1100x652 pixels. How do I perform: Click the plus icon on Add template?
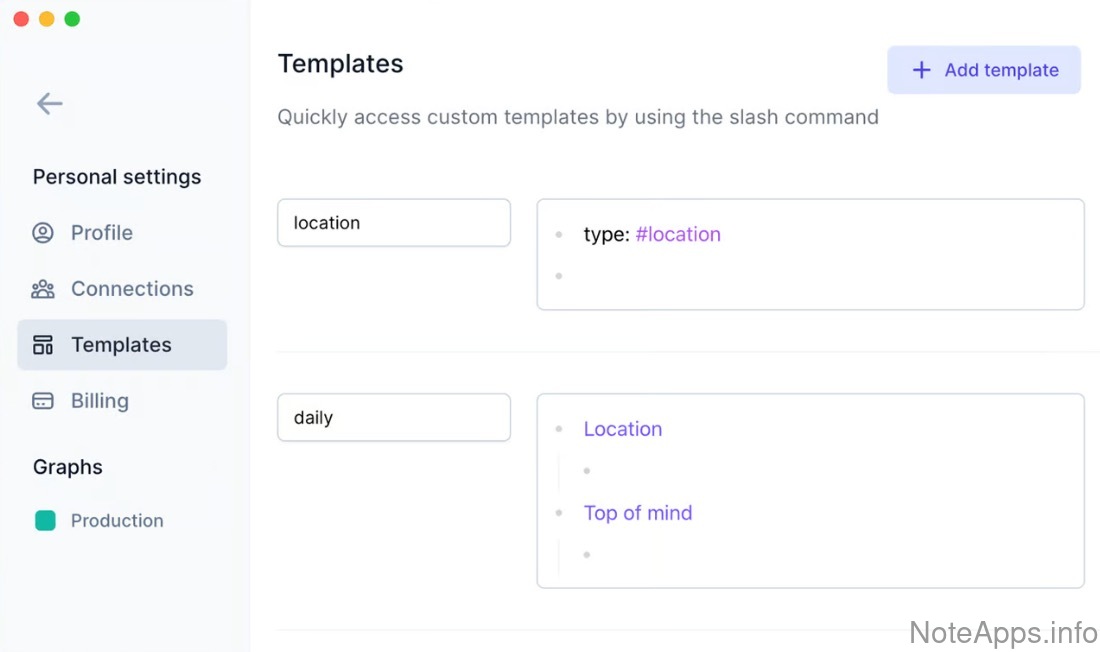tap(921, 70)
